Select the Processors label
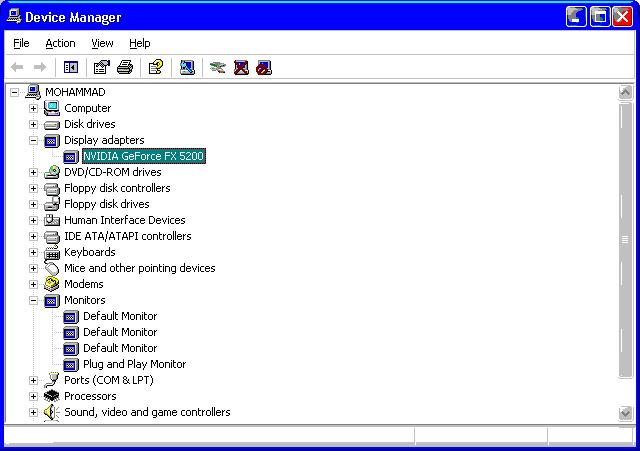 point(90,396)
